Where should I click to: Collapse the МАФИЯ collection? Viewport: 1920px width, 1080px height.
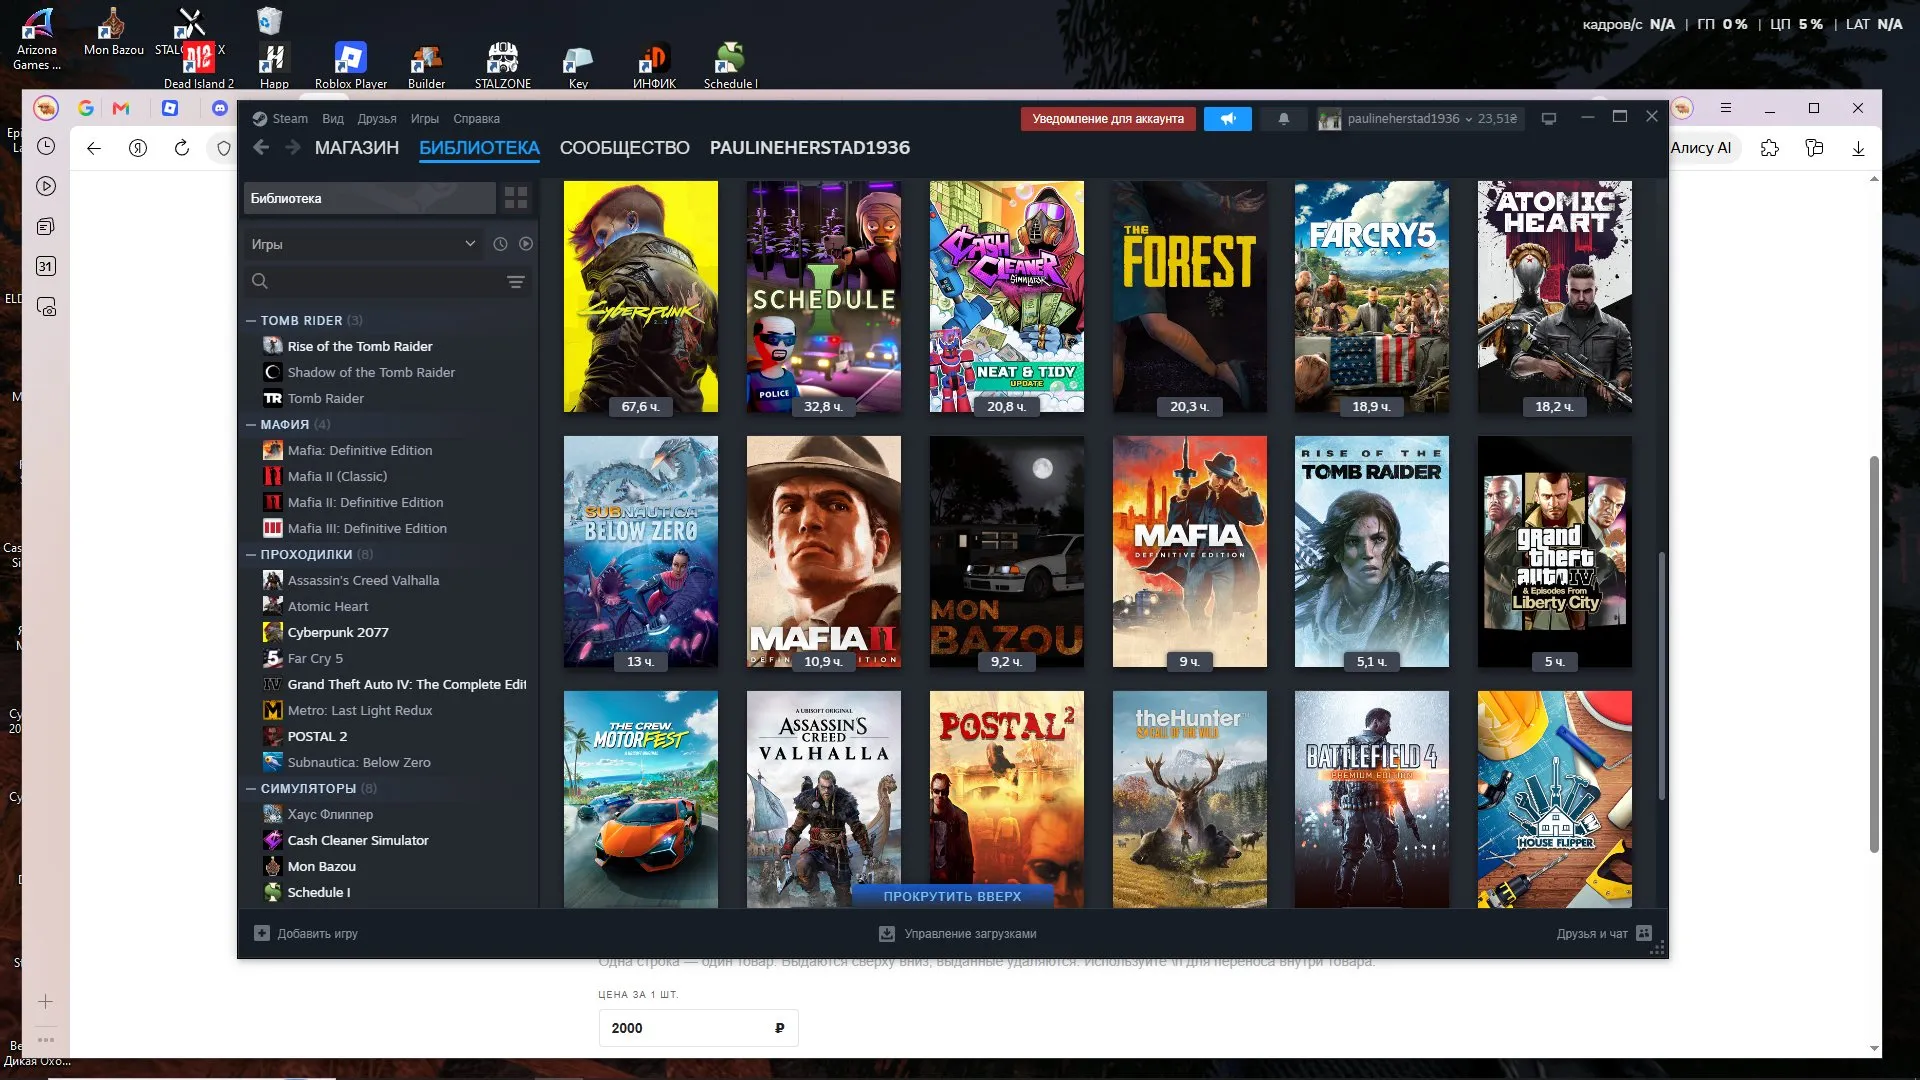tap(251, 425)
